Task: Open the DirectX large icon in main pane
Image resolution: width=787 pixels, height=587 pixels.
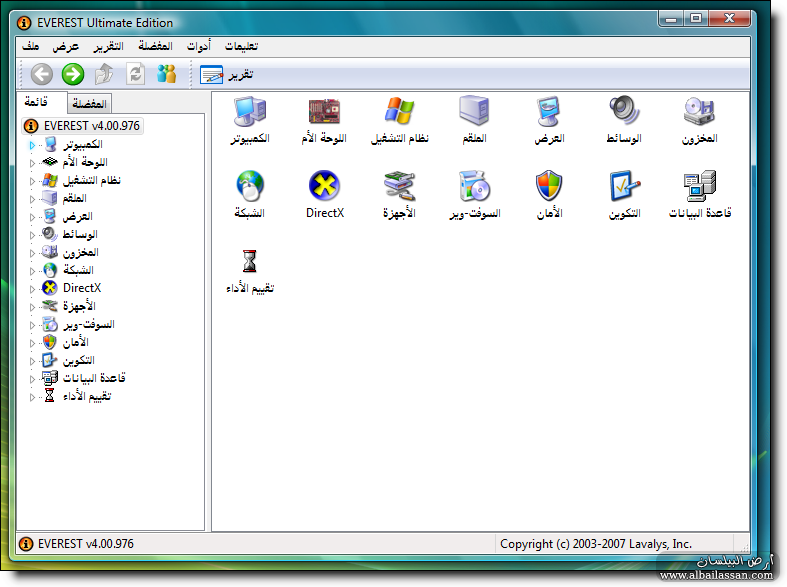Action: [325, 195]
